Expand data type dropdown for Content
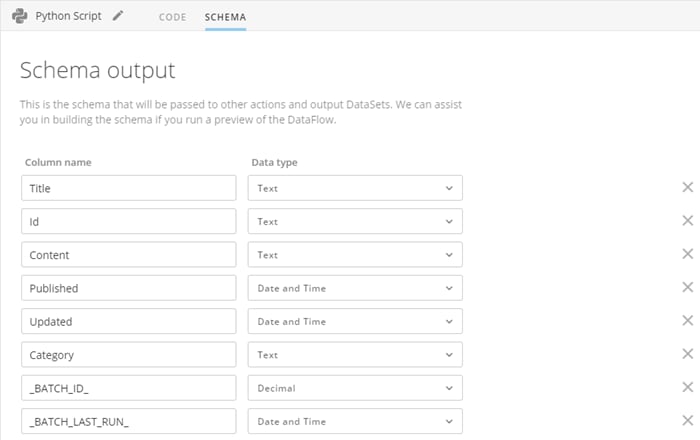 [x=355, y=255]
